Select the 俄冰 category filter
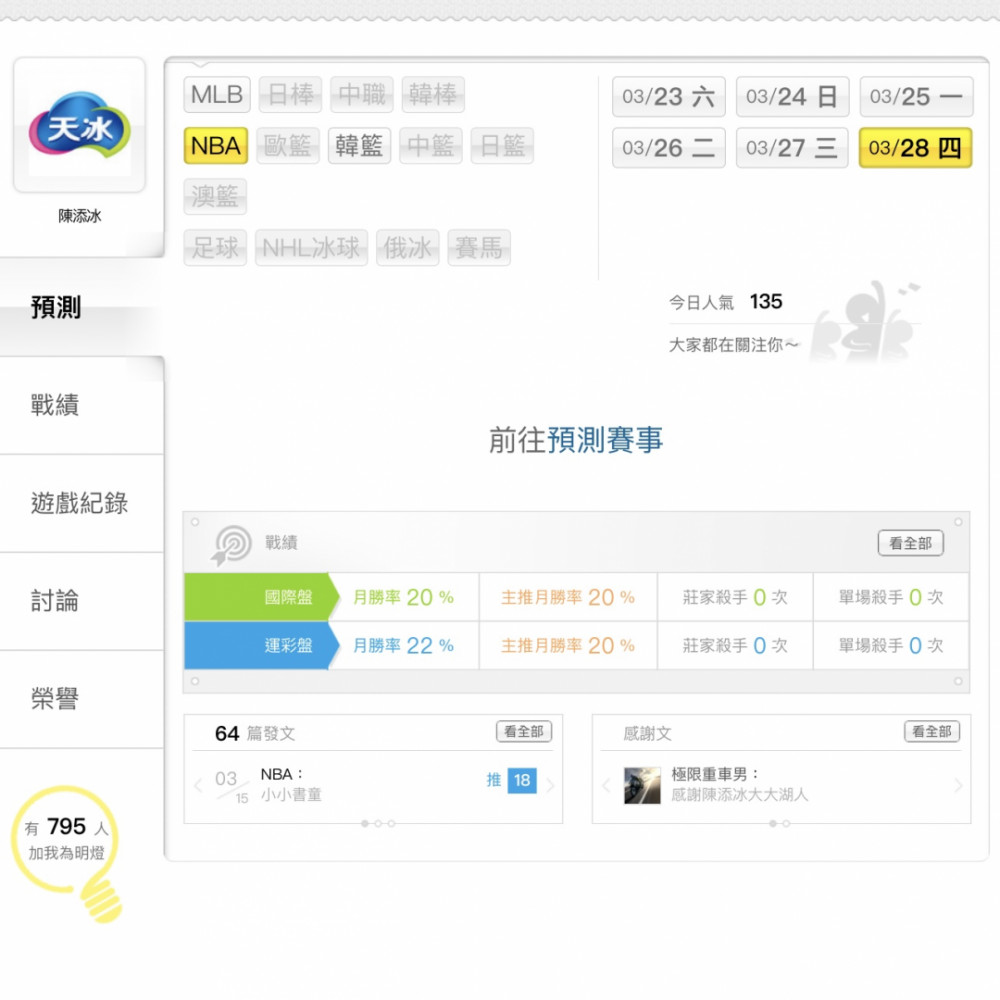 coord(408,247)
